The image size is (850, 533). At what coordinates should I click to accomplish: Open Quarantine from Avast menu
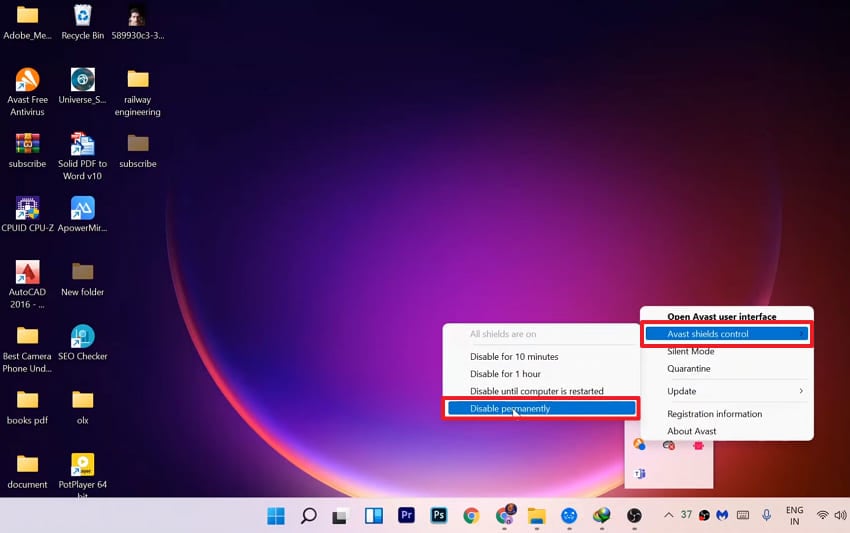pyautogui.click(x=688, y=369)
